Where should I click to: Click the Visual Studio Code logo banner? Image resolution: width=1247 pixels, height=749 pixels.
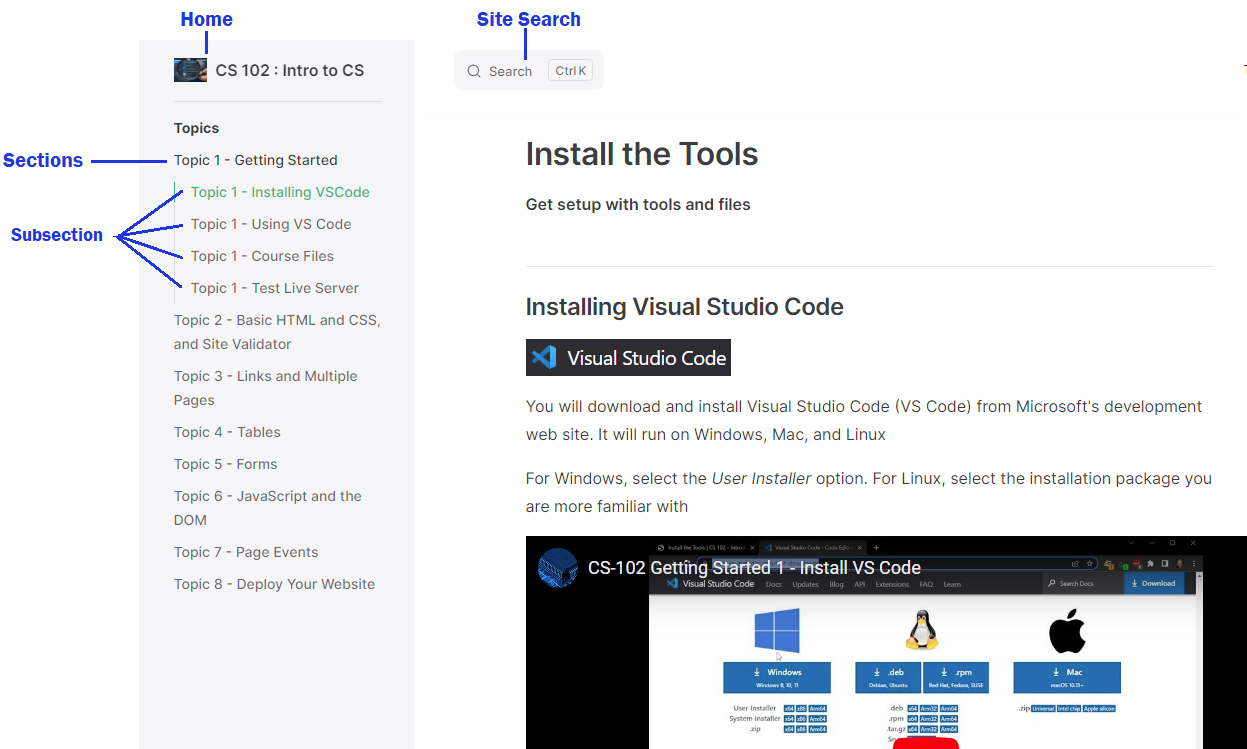(x=628, y=357)
